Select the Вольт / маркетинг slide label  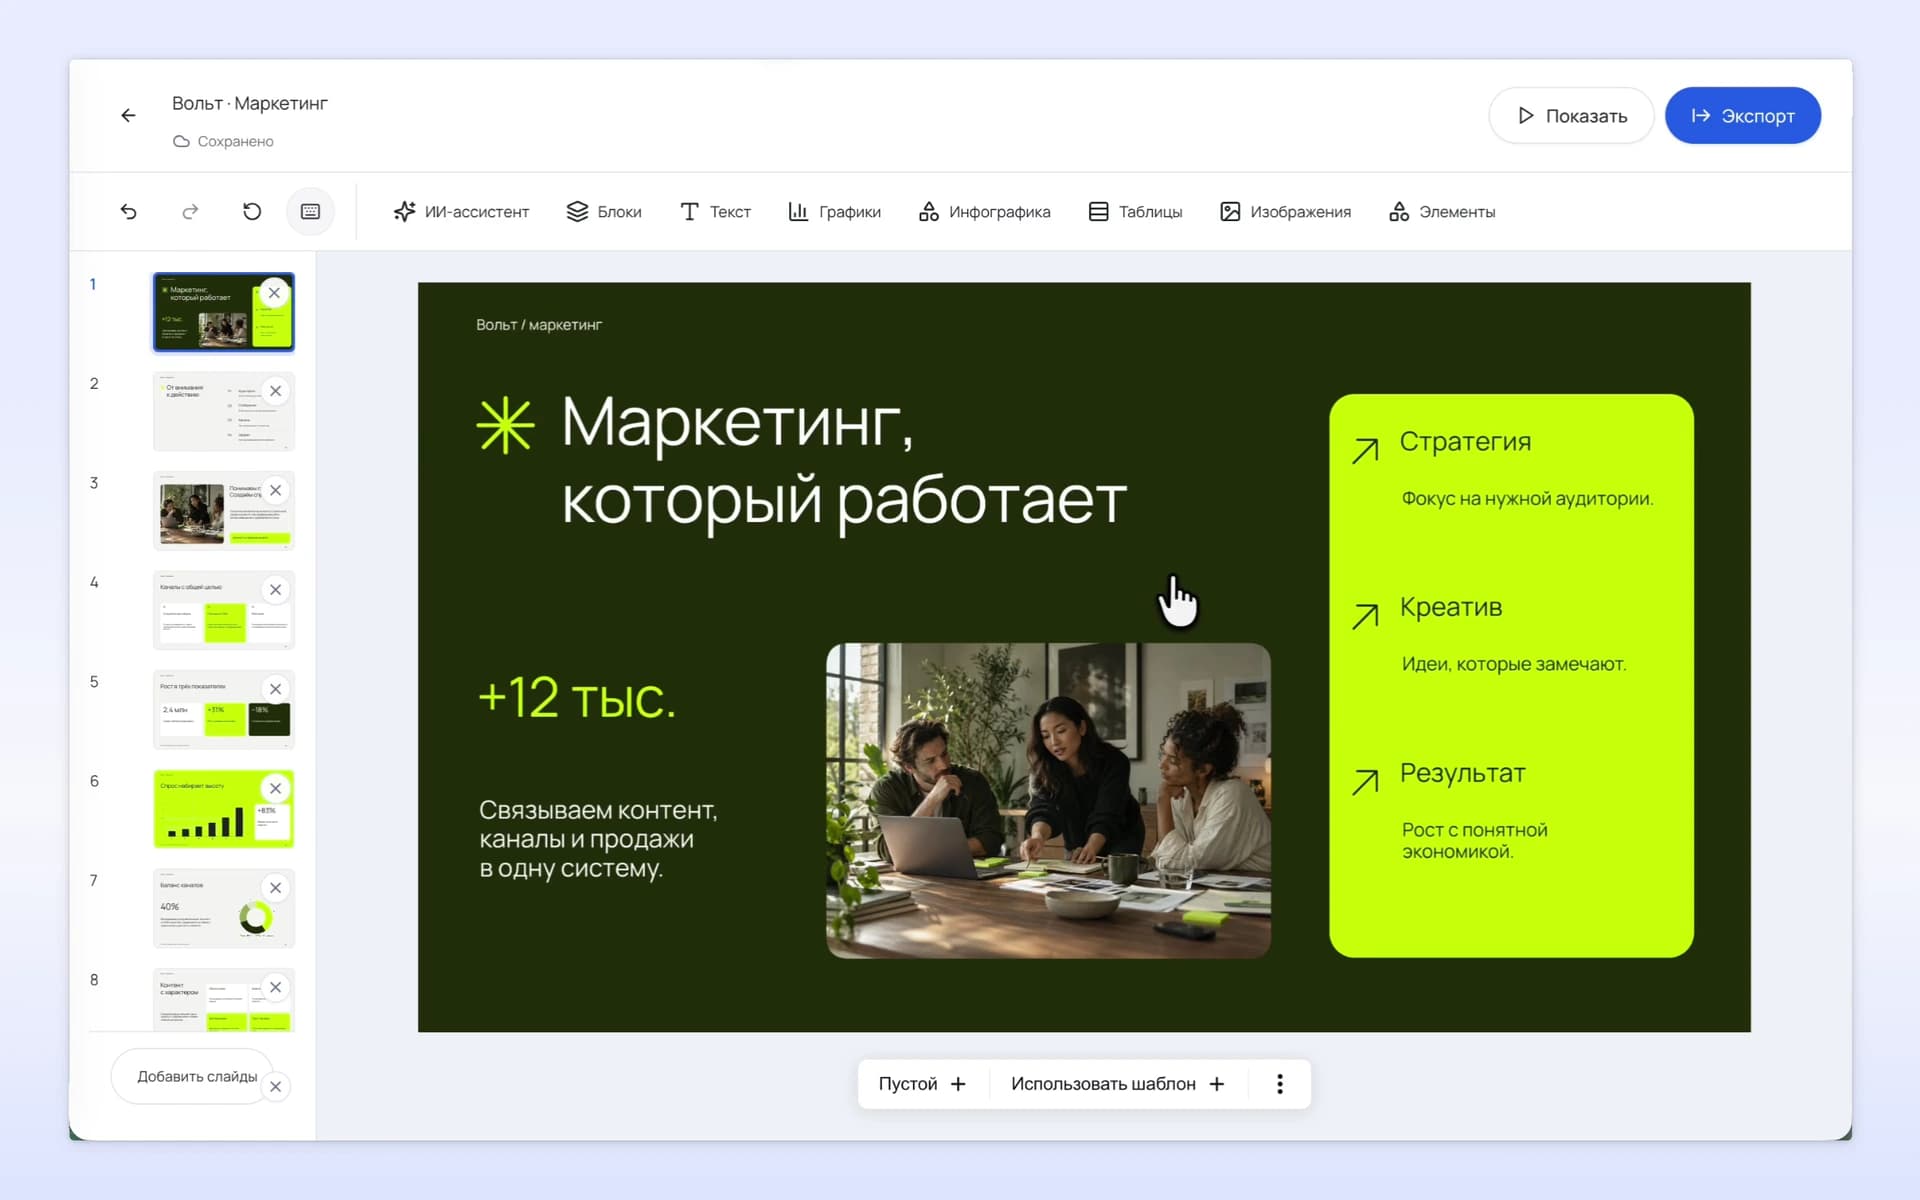coord(539,325)
